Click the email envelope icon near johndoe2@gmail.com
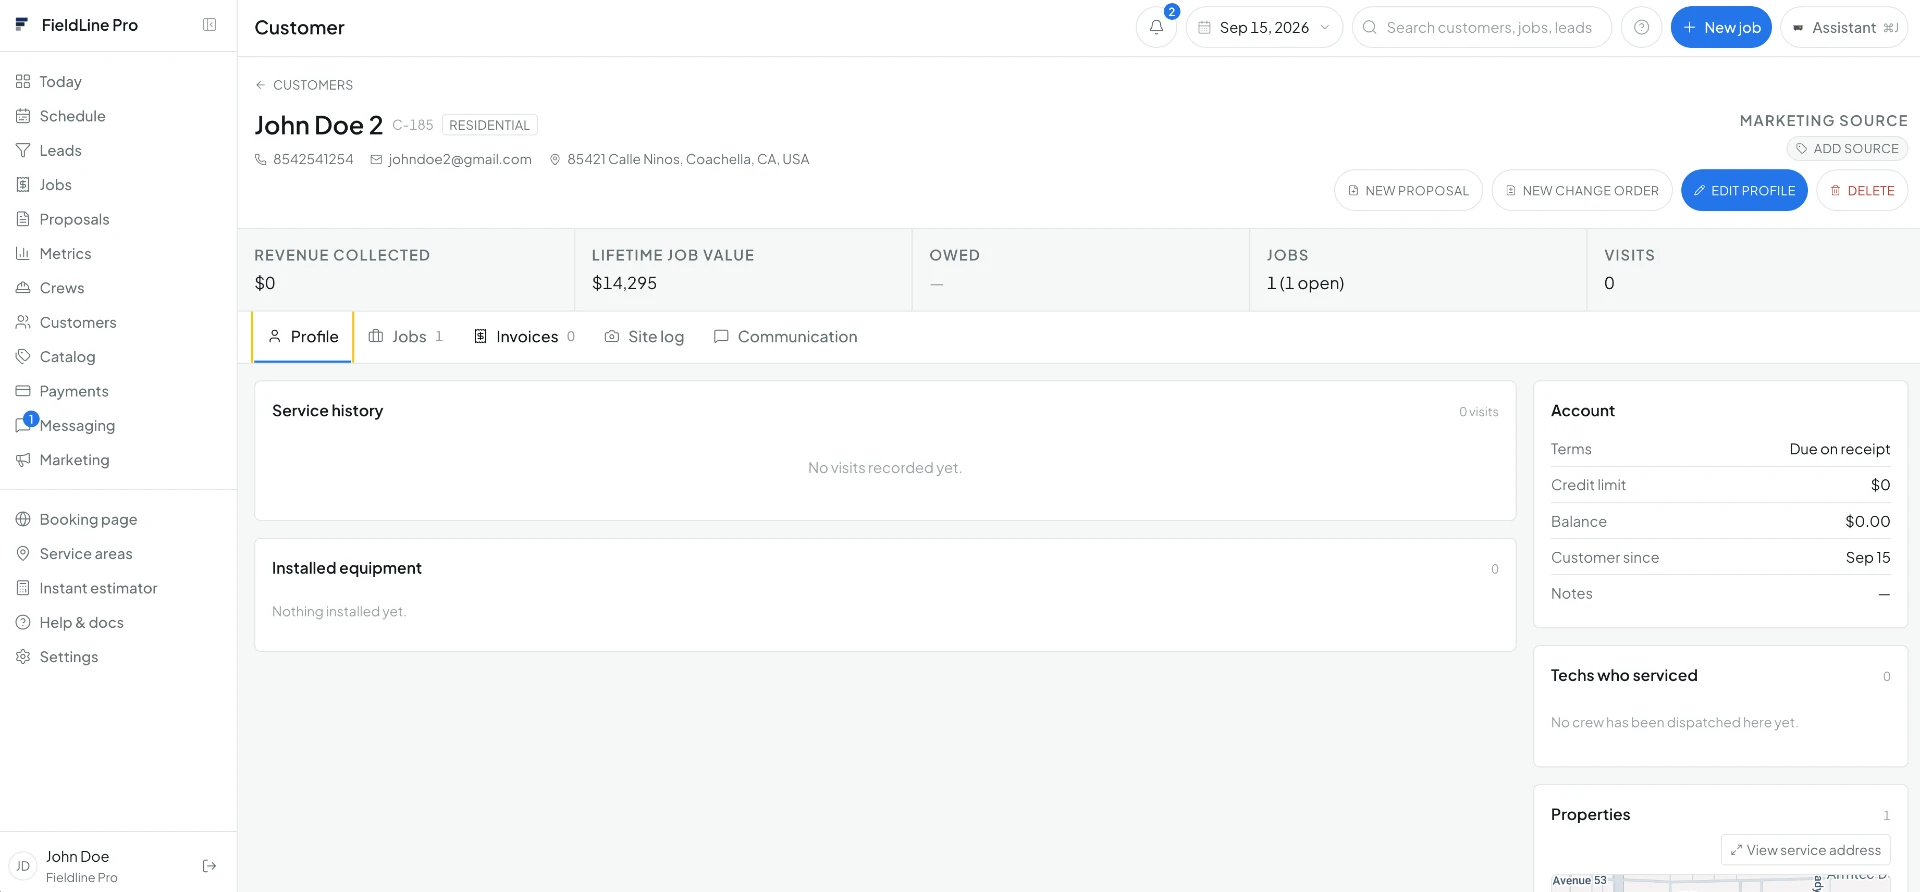Screen dimensions: 1920x892 pos(376,160)
